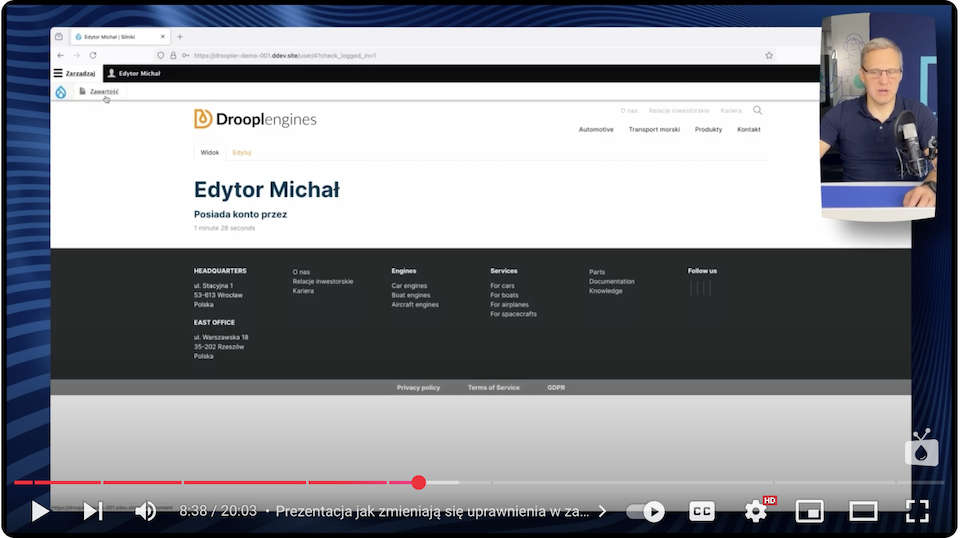The image size is (960, 538).
Task: Go to O nas top link
Action: [x=629, y=111]
